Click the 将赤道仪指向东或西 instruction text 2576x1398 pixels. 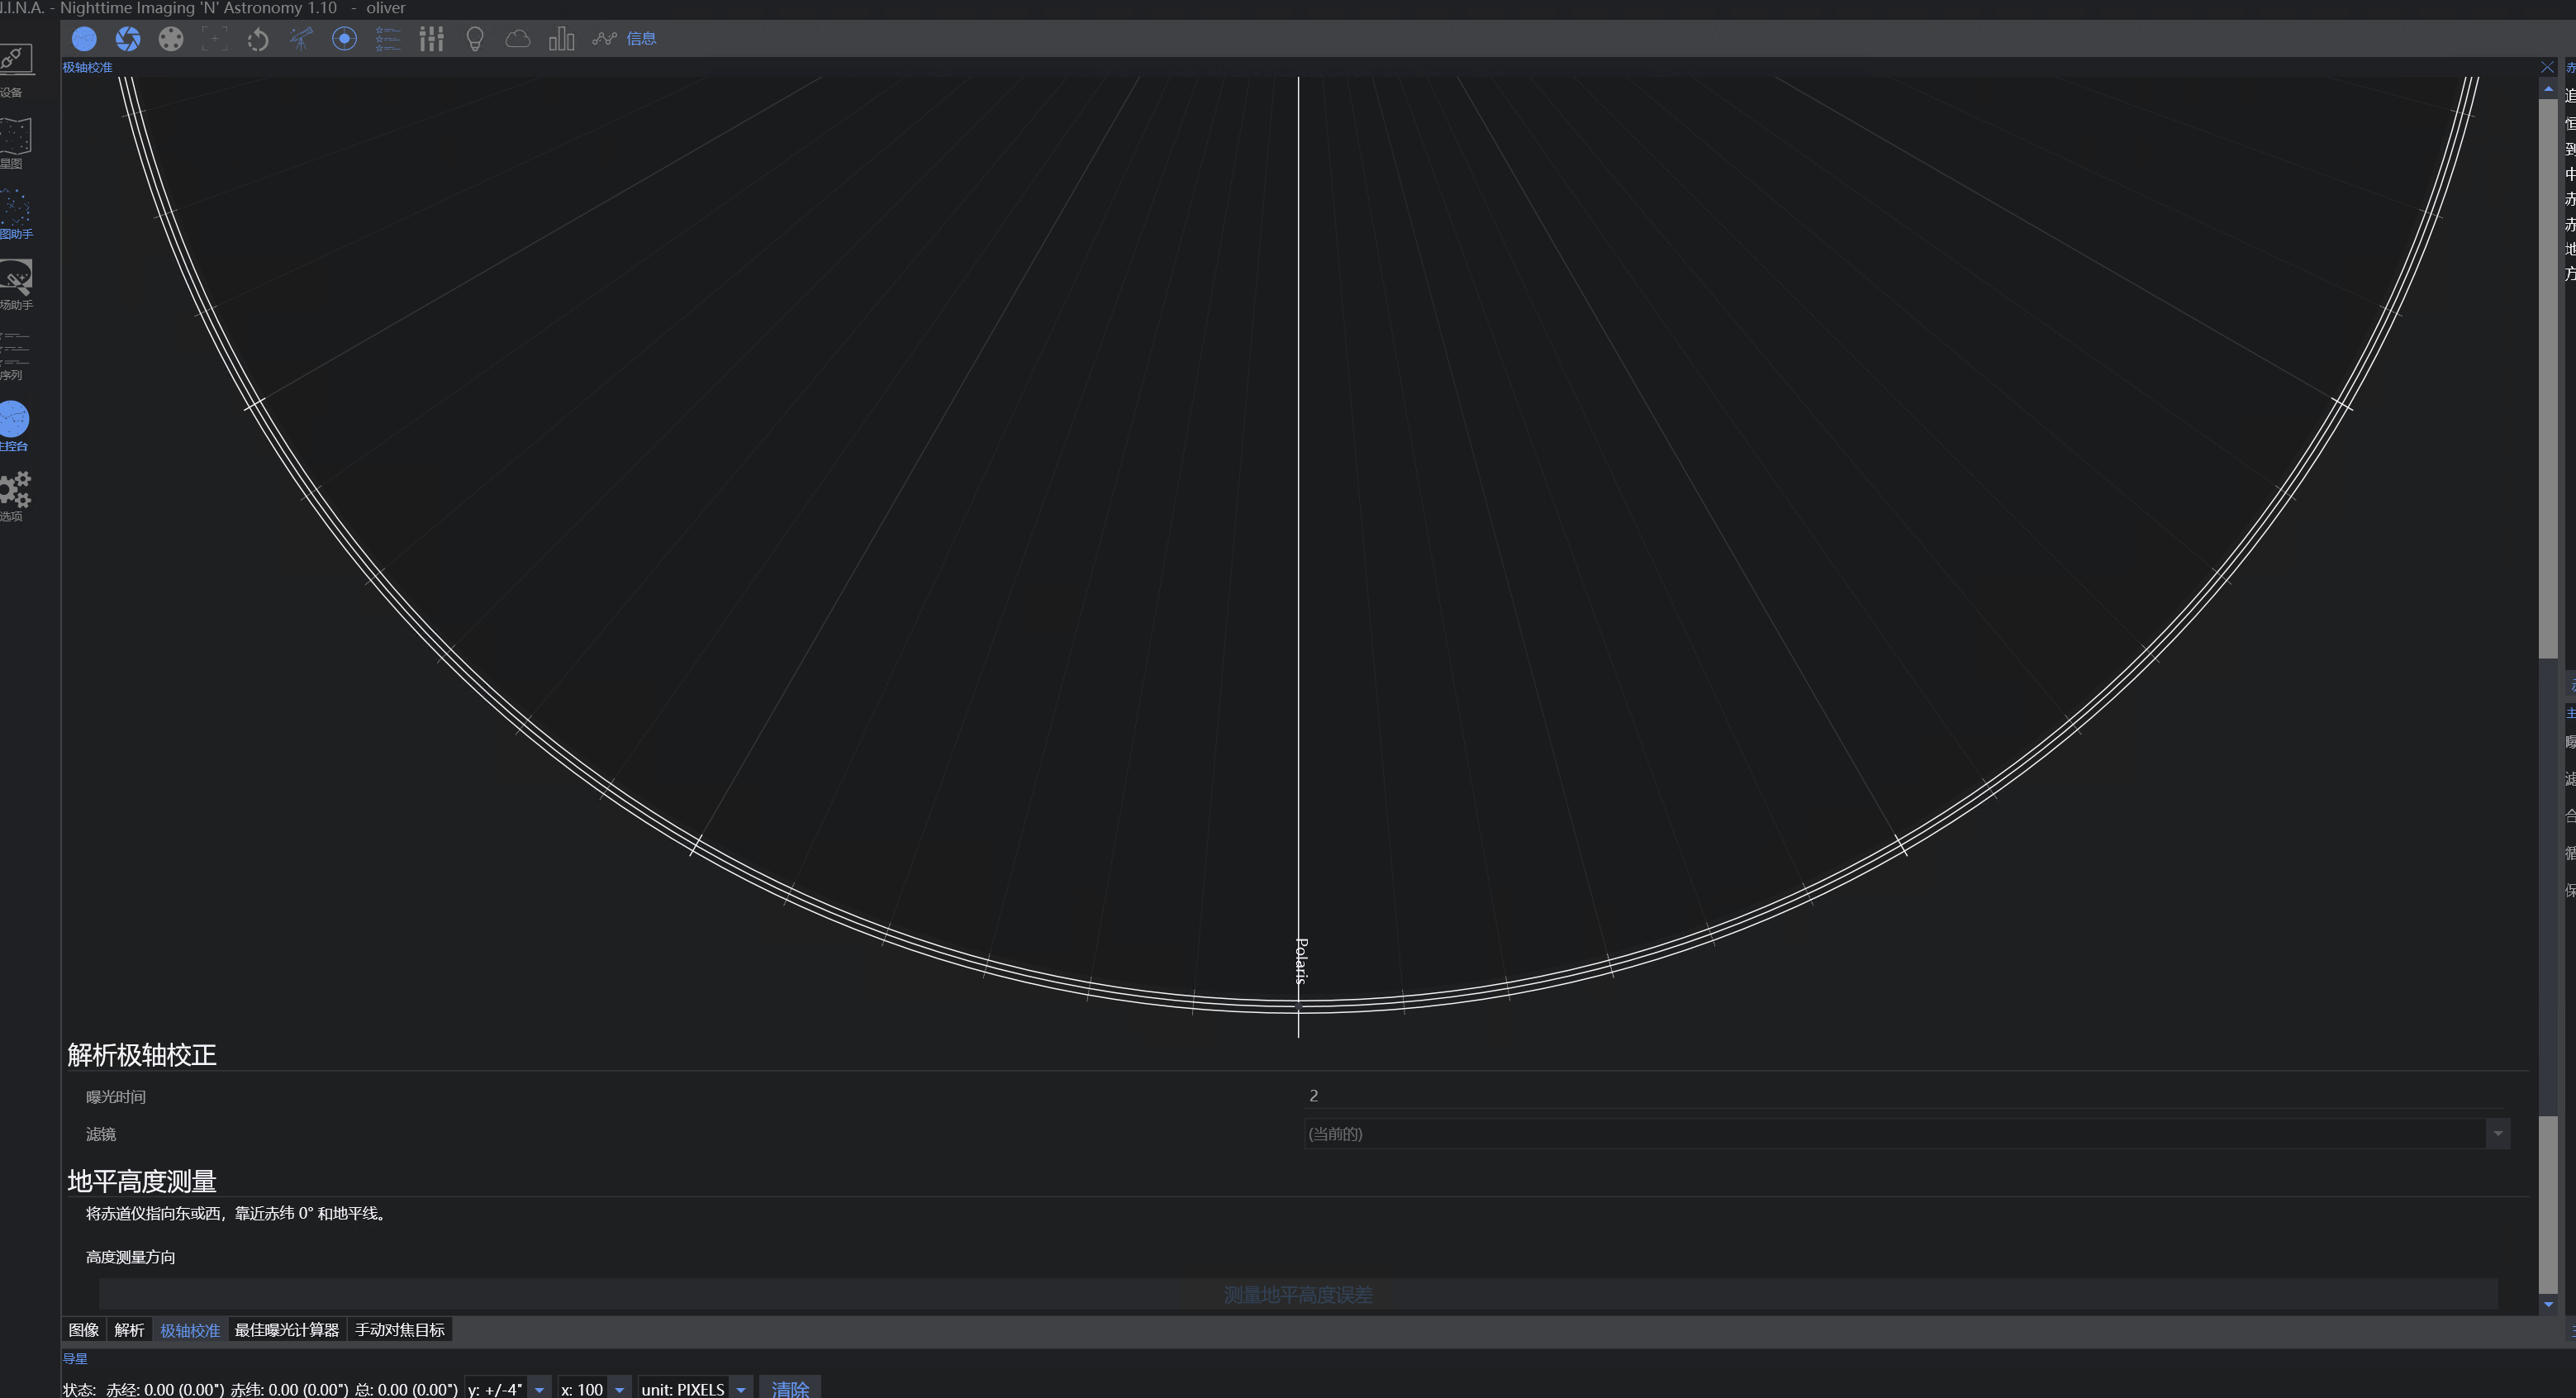tap(235, 1213)
